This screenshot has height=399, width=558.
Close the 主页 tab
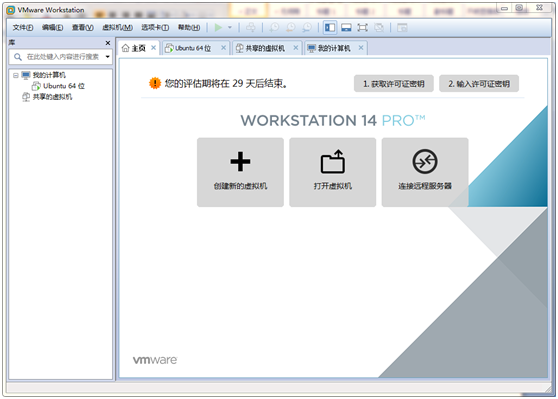tap(153, 48)
